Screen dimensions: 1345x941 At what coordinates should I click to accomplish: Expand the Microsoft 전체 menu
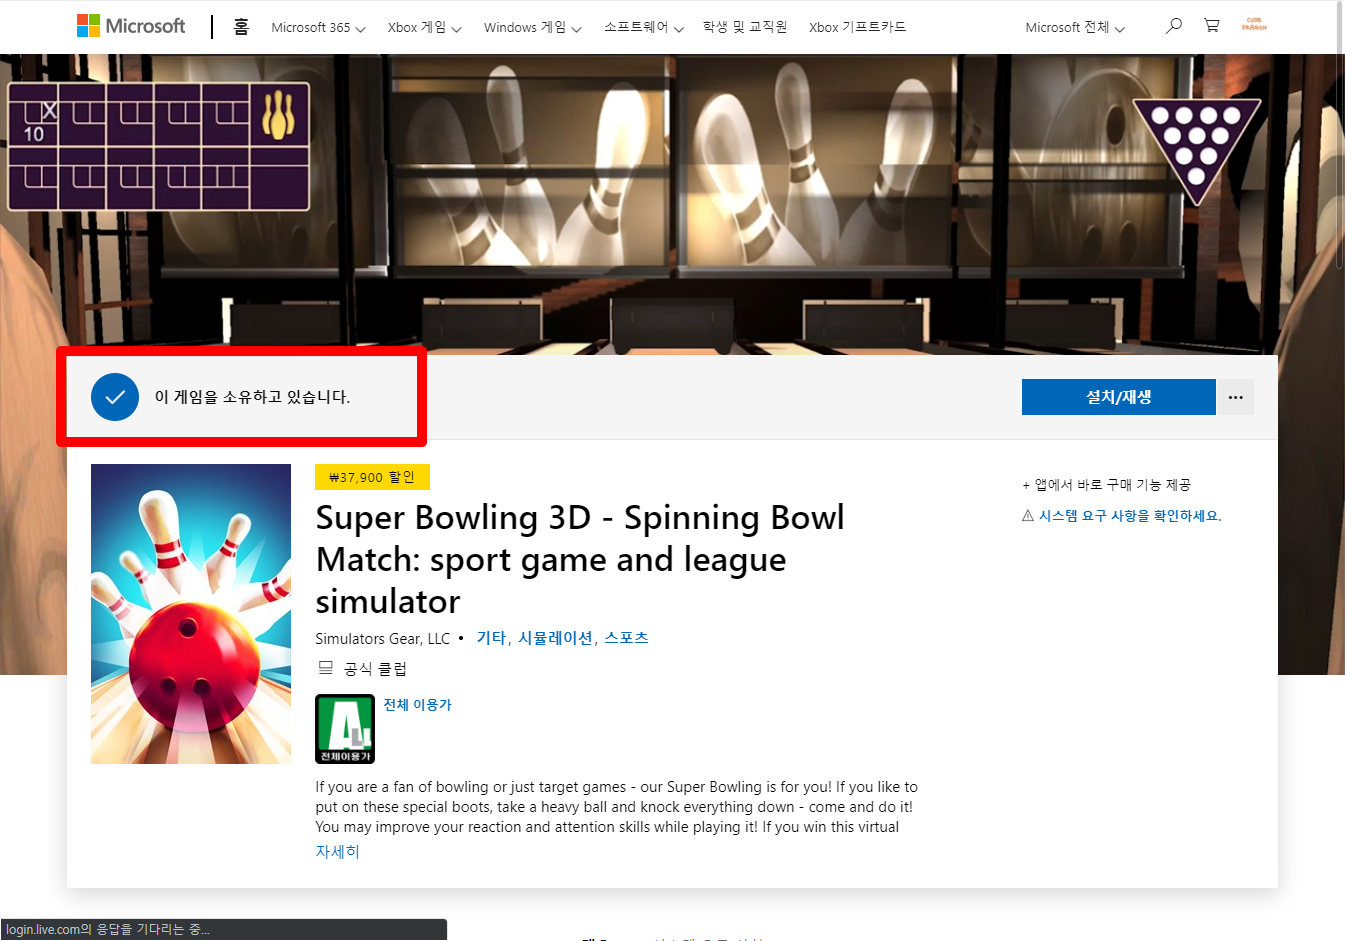tap(1075, 28)
